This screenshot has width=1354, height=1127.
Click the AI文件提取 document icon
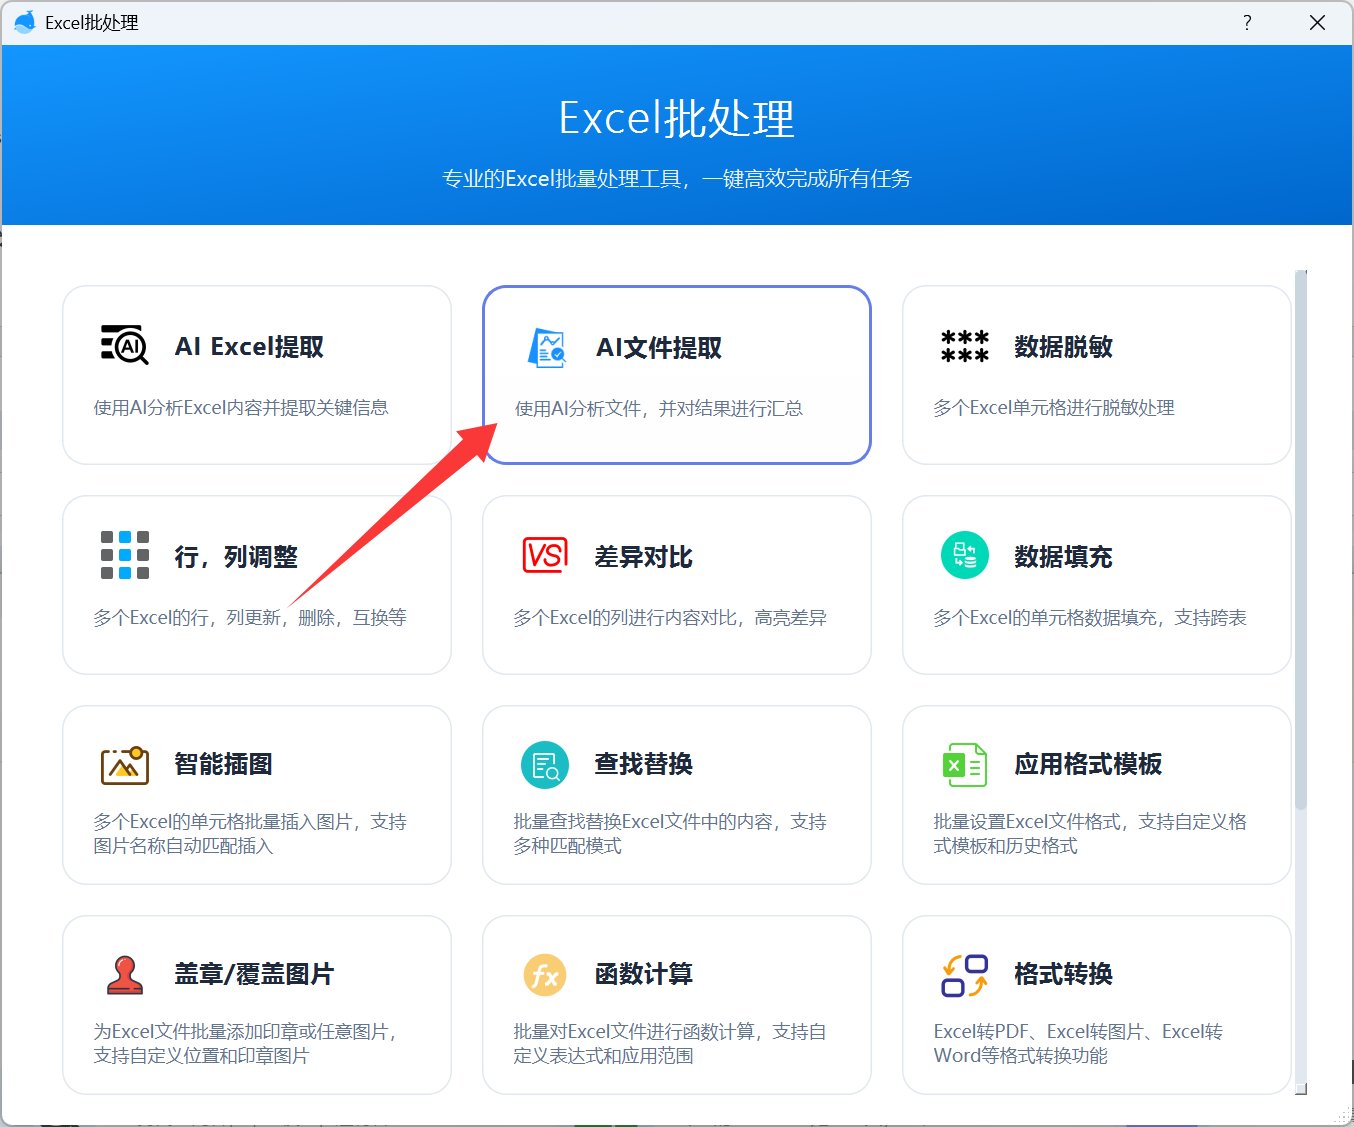547,348
